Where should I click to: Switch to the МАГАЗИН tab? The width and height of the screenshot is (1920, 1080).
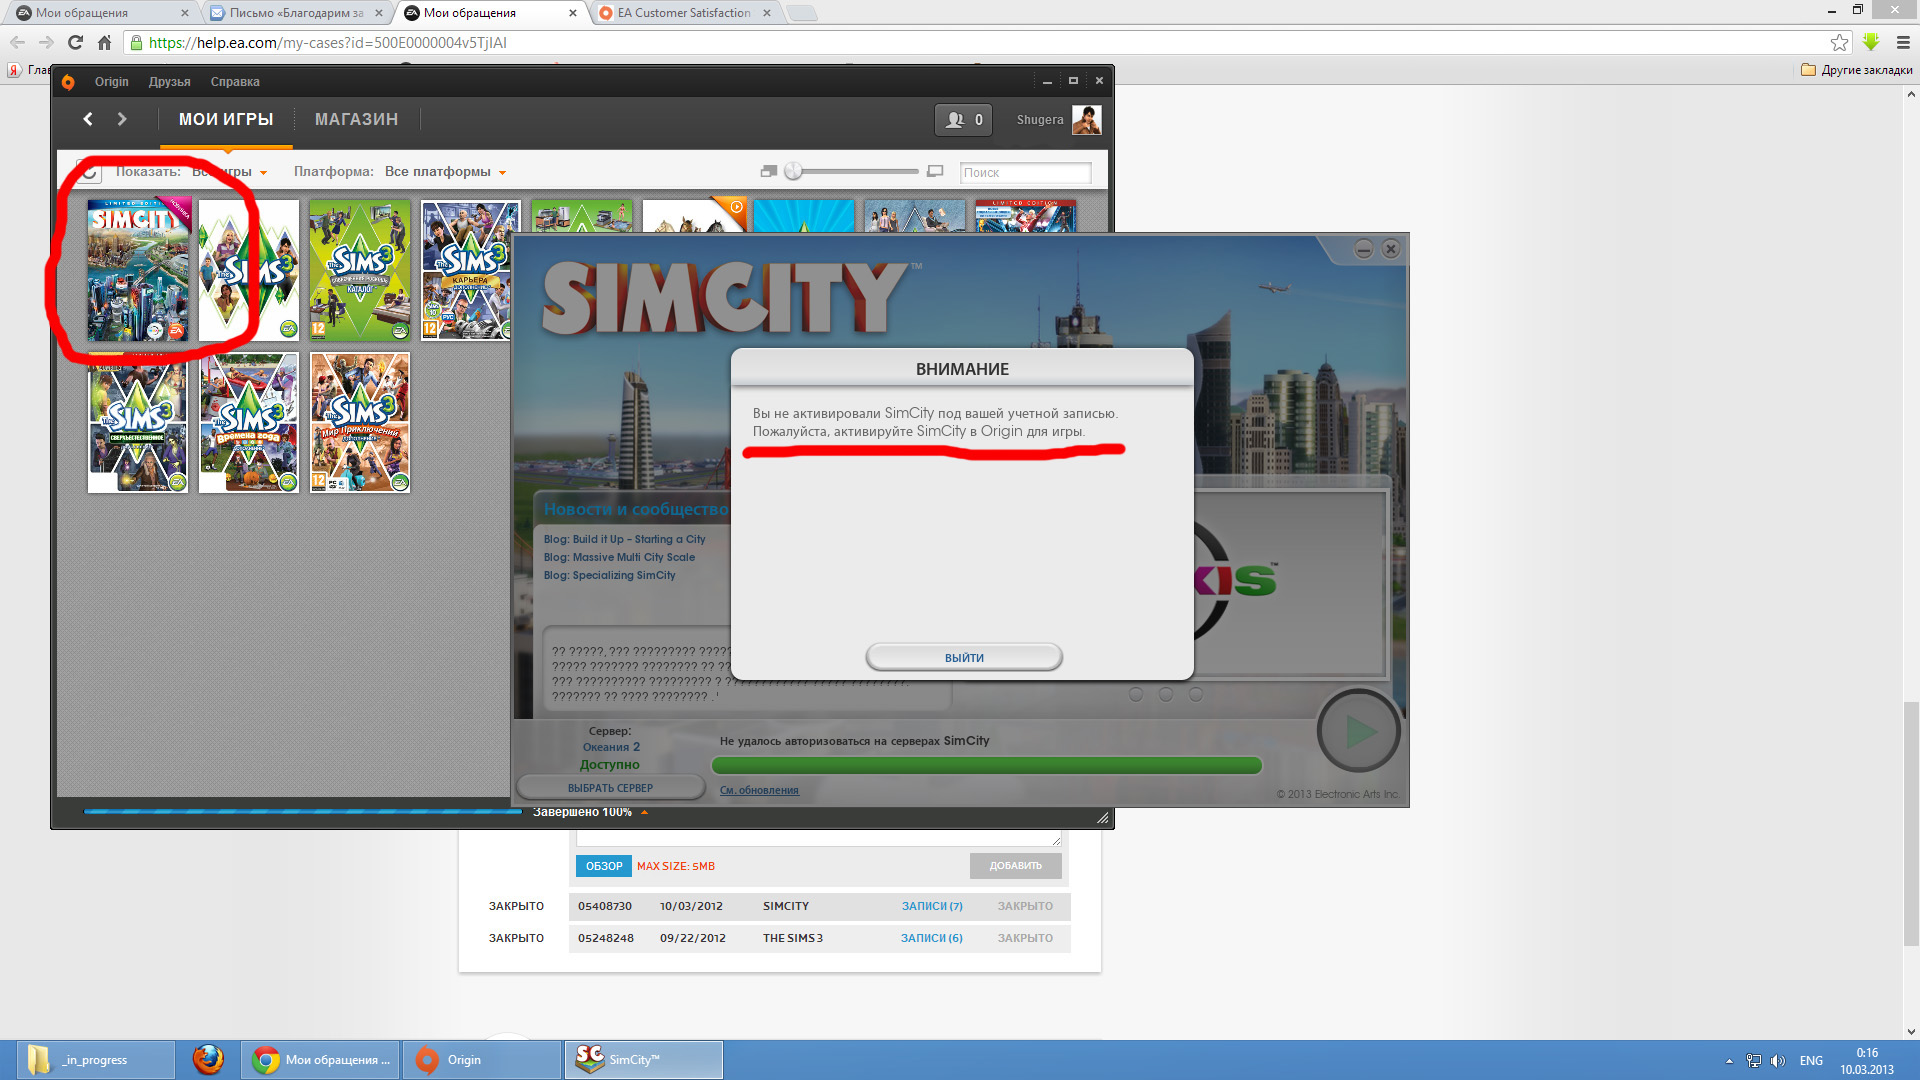click(356, 119)
